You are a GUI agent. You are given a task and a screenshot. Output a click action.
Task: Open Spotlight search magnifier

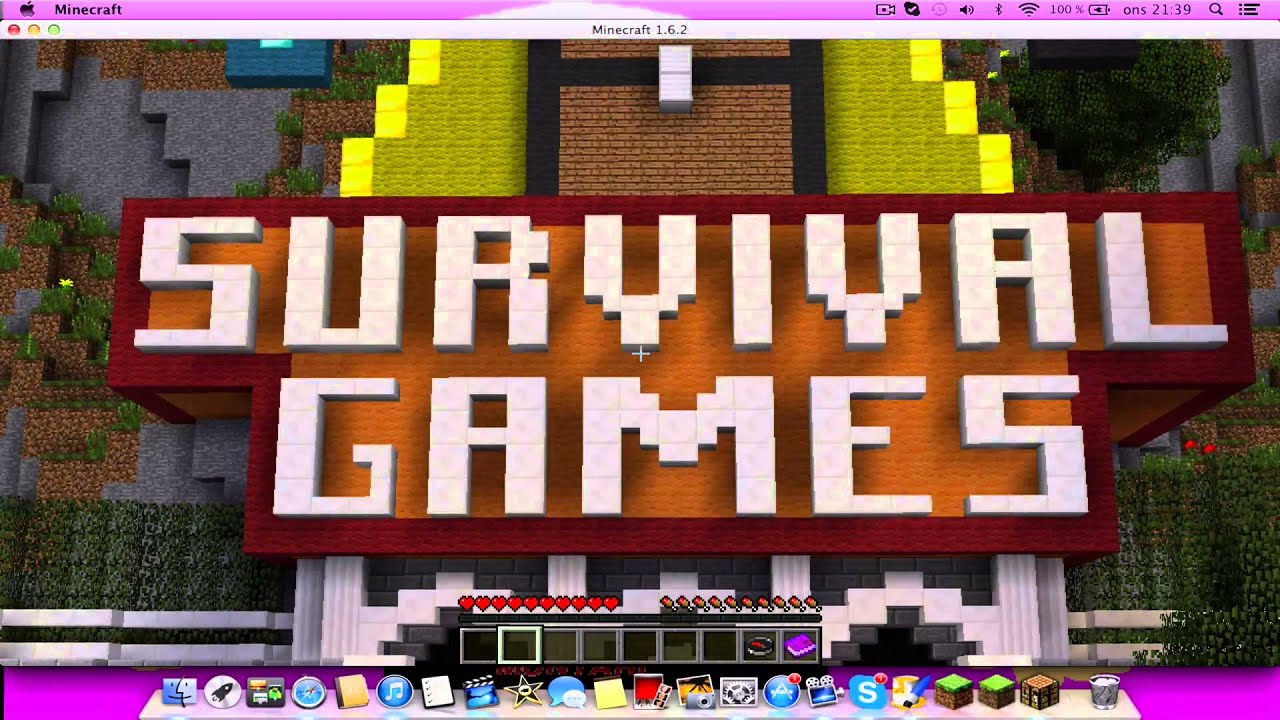(x=1216, y=9)
